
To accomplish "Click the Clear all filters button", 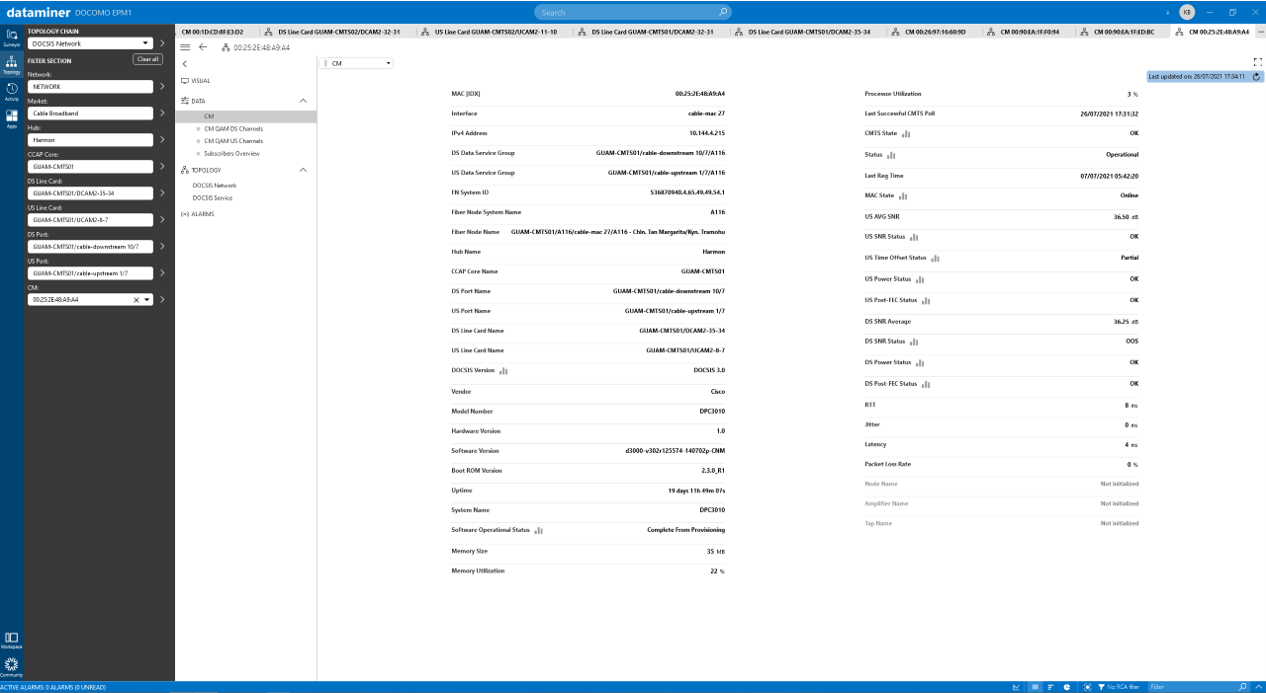I will 147,60.
